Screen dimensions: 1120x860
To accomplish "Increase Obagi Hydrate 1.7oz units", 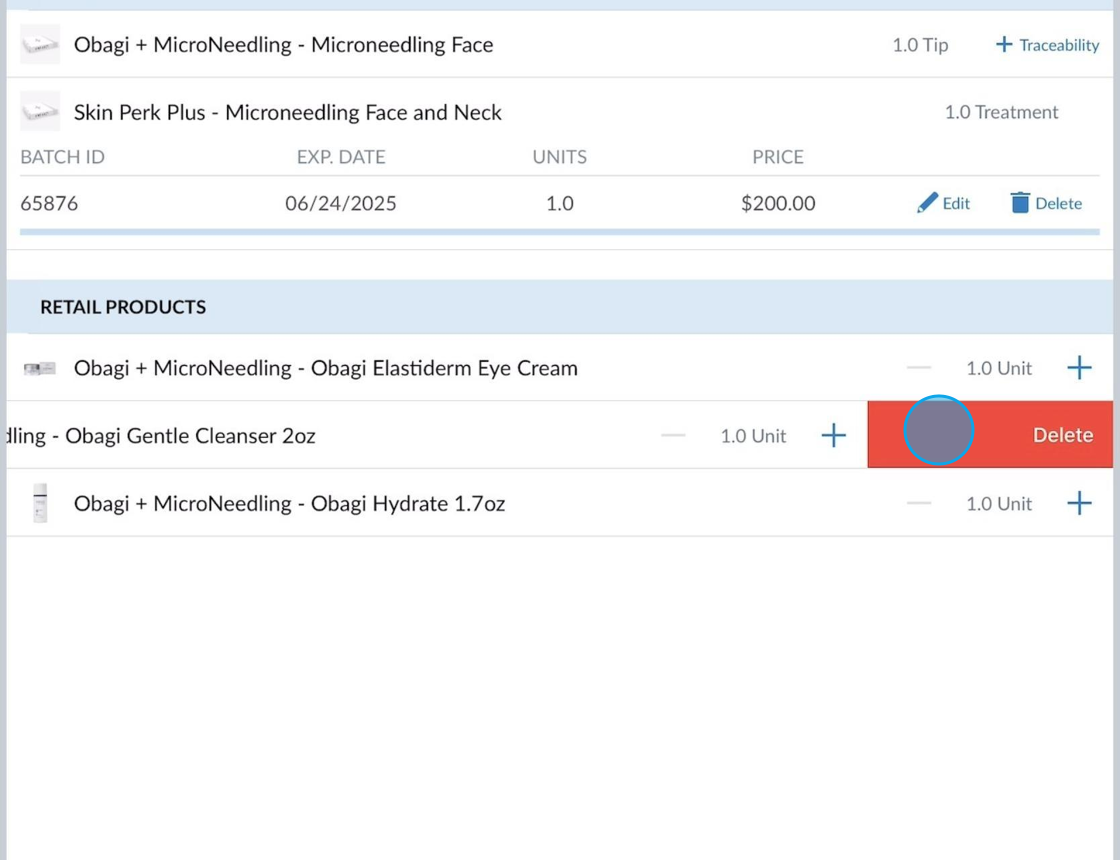I will point(1079,503).
